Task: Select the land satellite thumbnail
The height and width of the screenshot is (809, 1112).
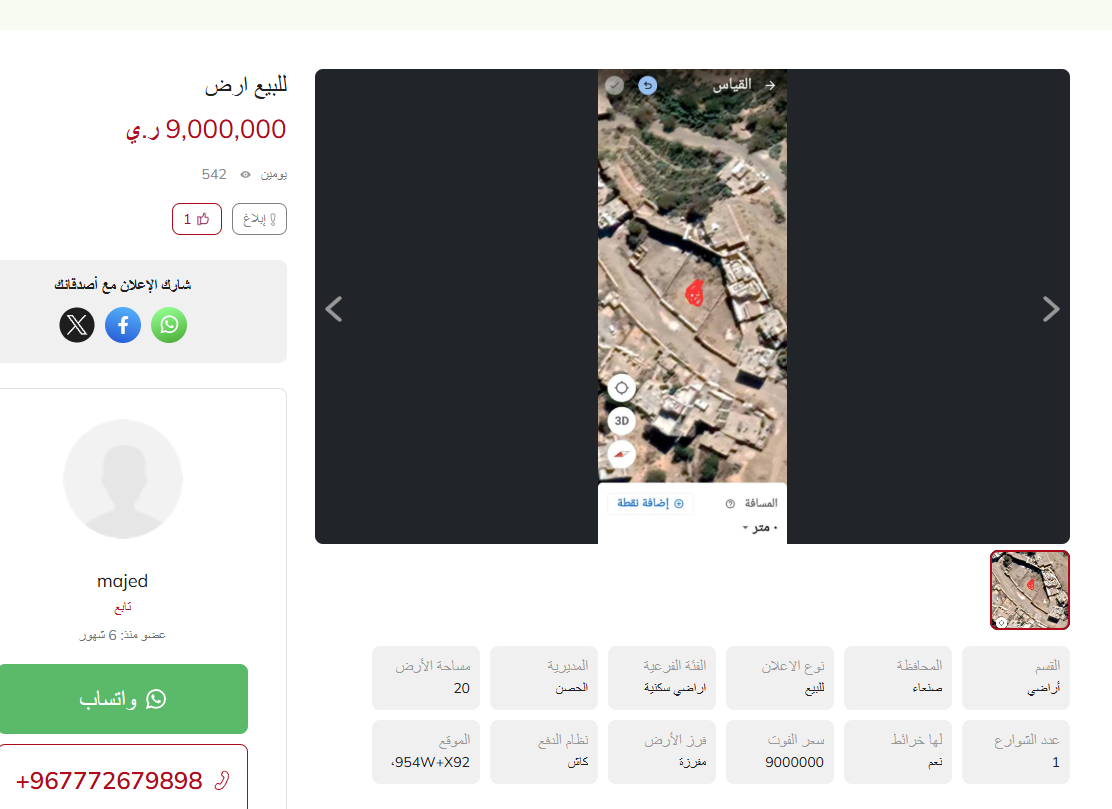Action: [x=1030, y=590]
